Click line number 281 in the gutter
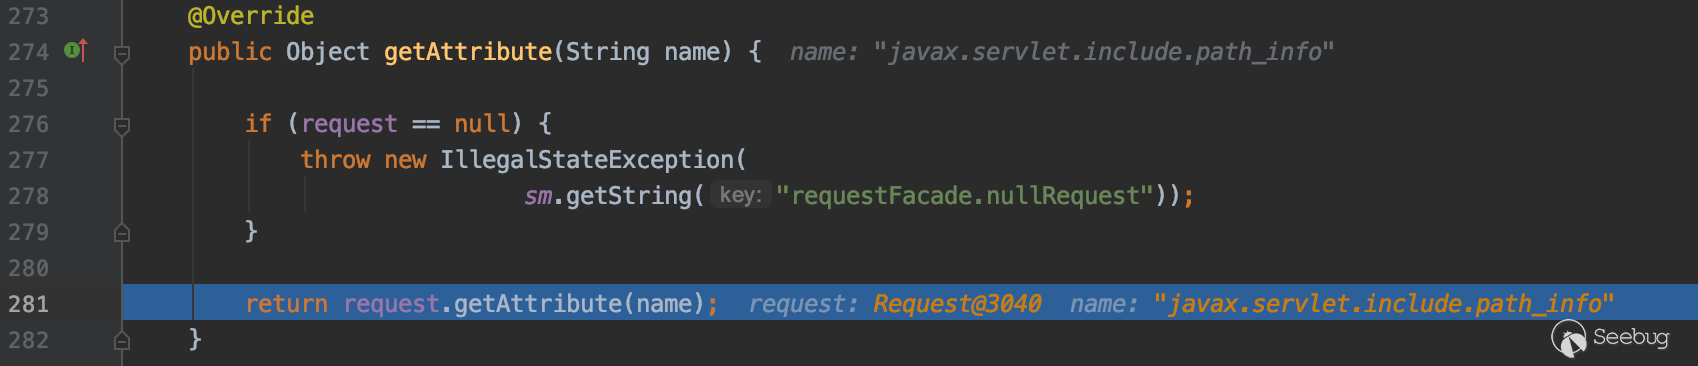 click(x=28, y=304)
